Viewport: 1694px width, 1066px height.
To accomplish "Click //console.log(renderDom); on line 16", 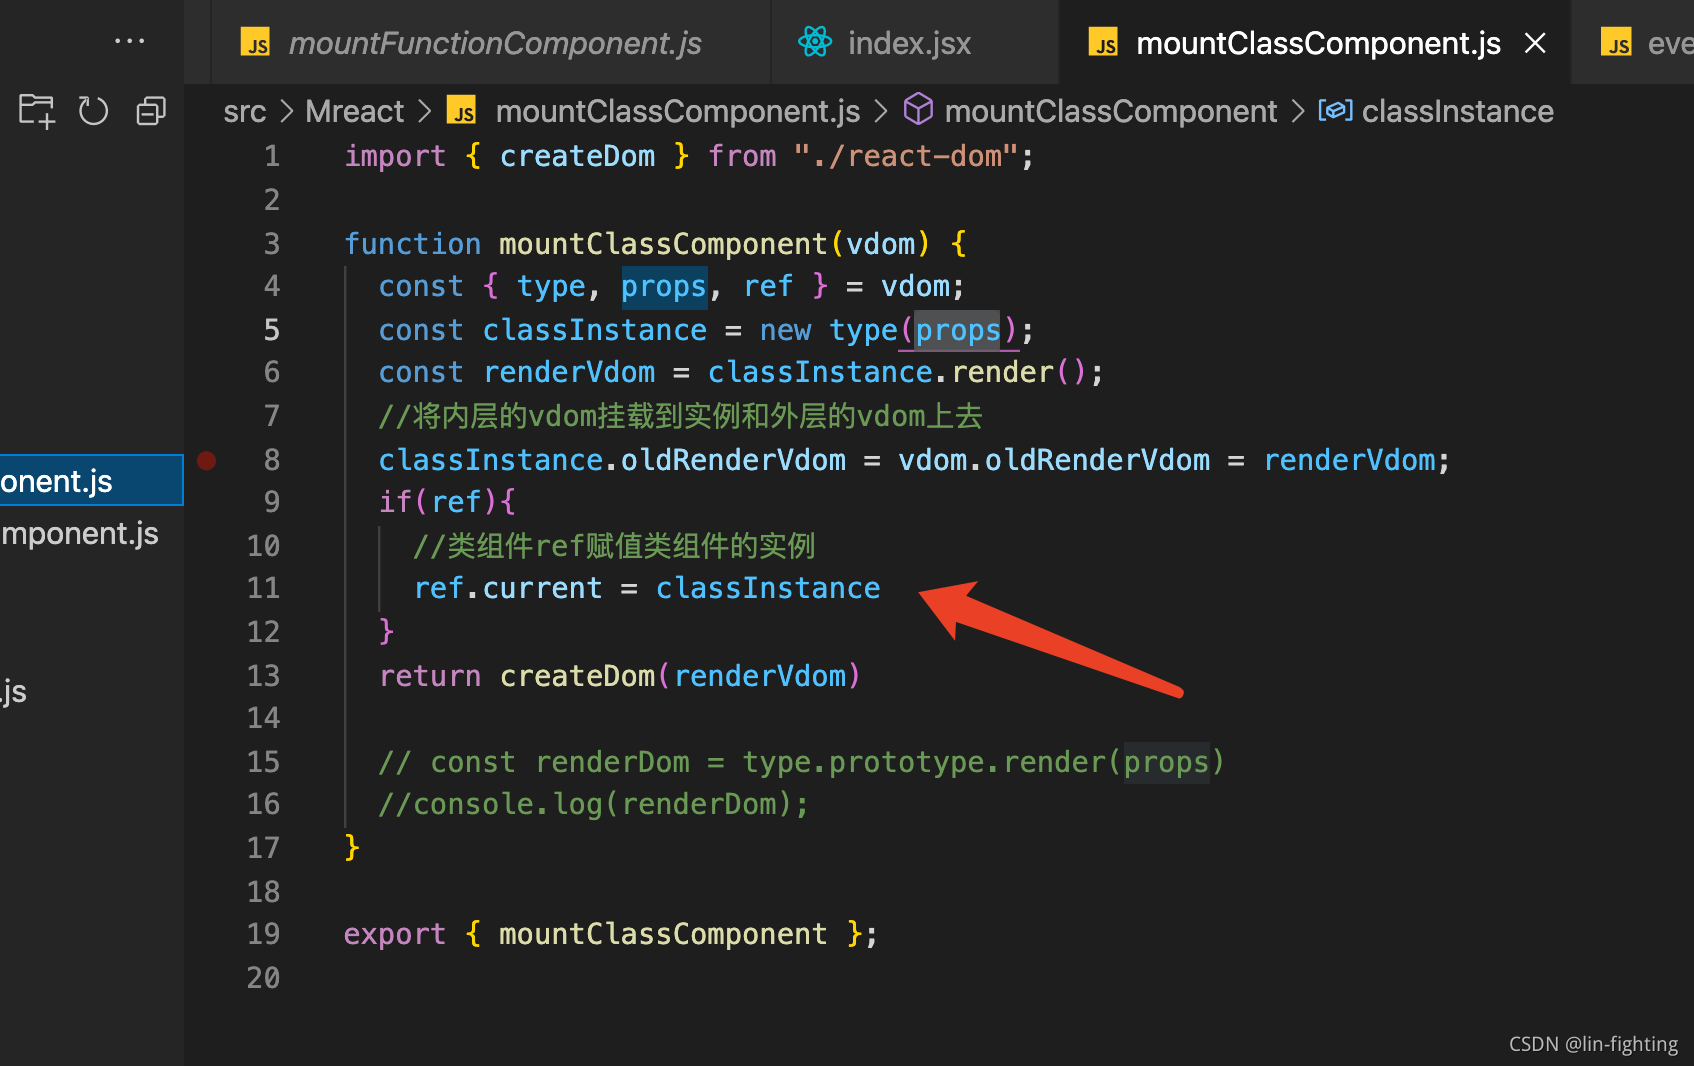I will pos(594,804).
